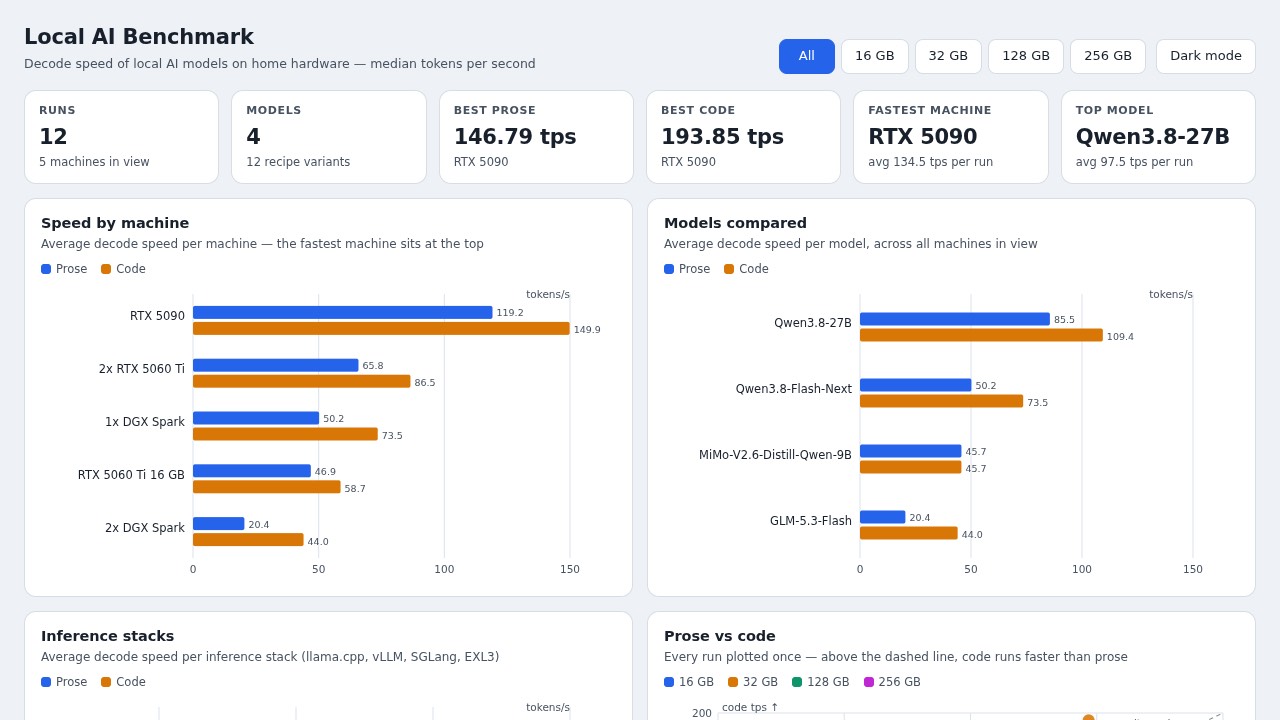Click the Local AI Benchmark heading
Image resolution: width=1280 pixels, height=720 pixels.
pos(139,37)
